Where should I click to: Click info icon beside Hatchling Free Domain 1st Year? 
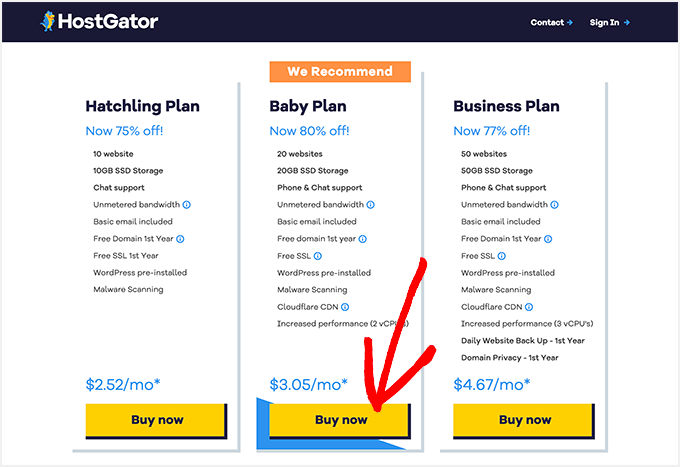[x=180, y=239]
